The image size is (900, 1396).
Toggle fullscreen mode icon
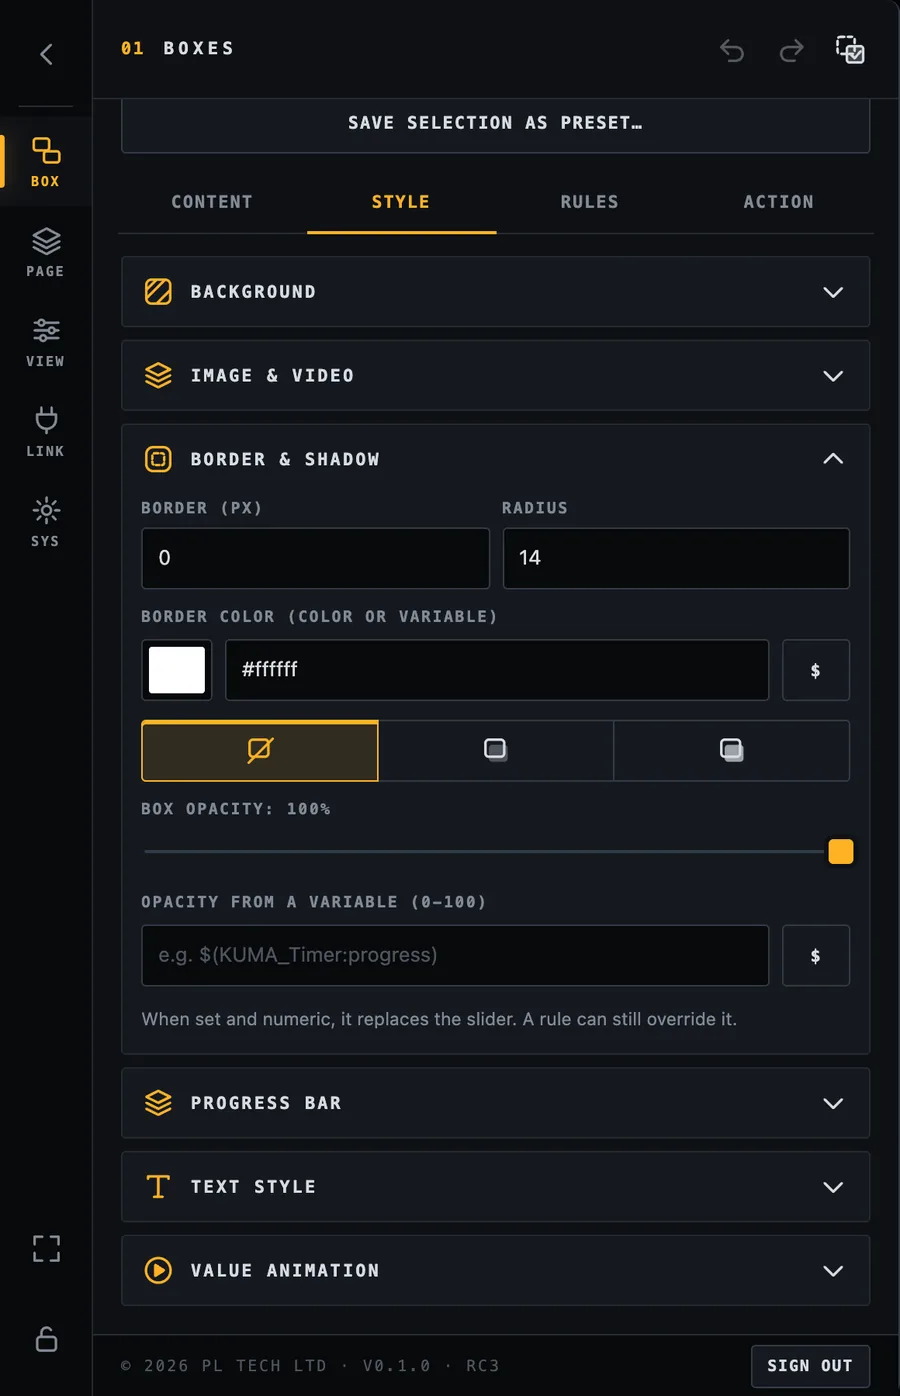click(46, 1248)
